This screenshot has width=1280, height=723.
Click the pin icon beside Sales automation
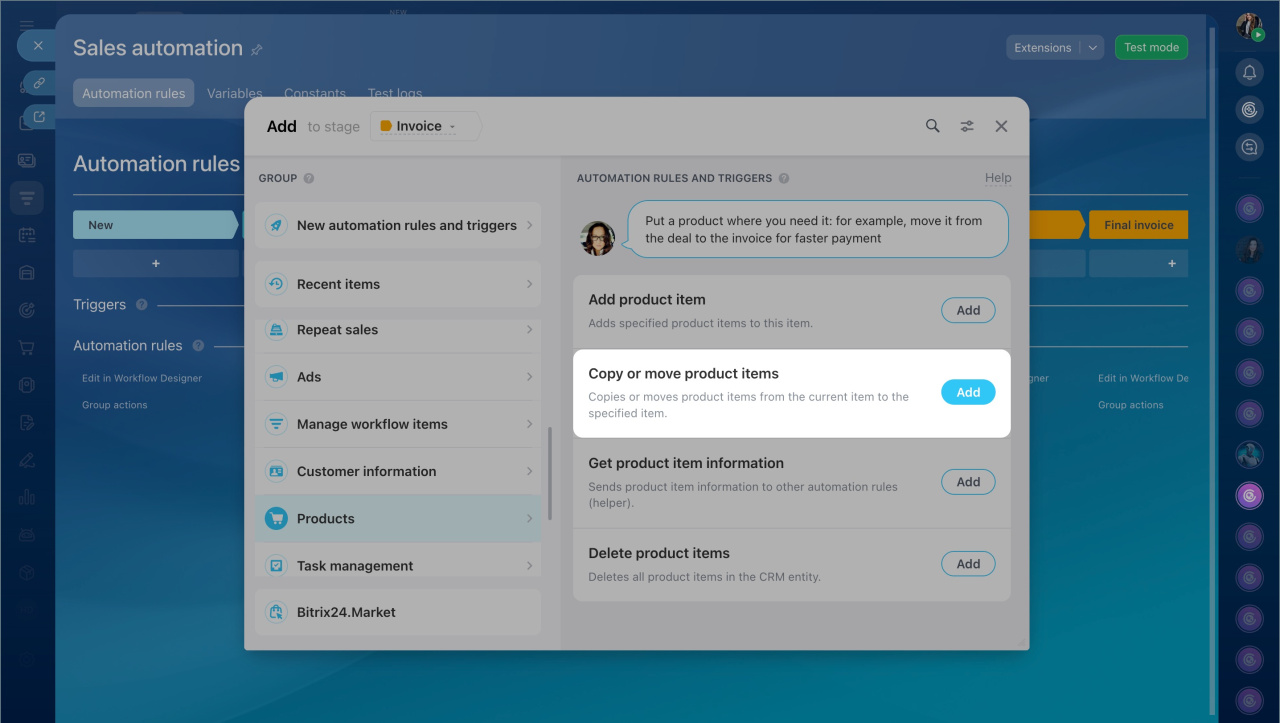click(x=257, y=50)
